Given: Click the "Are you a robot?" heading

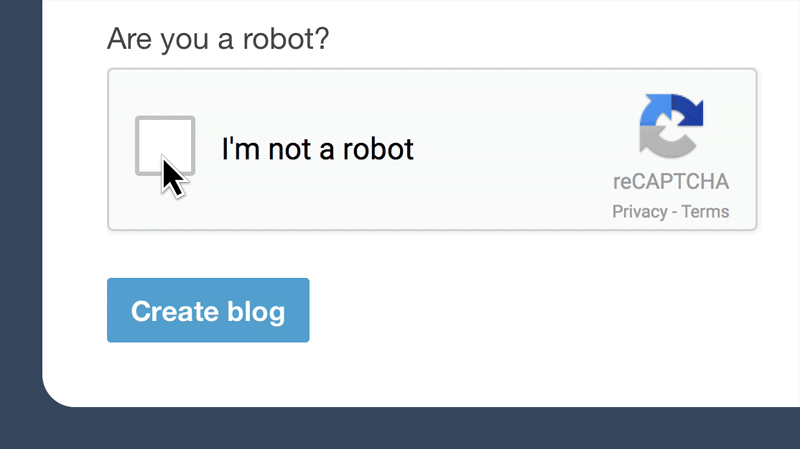Looking at the screenshot, I should coord(219,40).
